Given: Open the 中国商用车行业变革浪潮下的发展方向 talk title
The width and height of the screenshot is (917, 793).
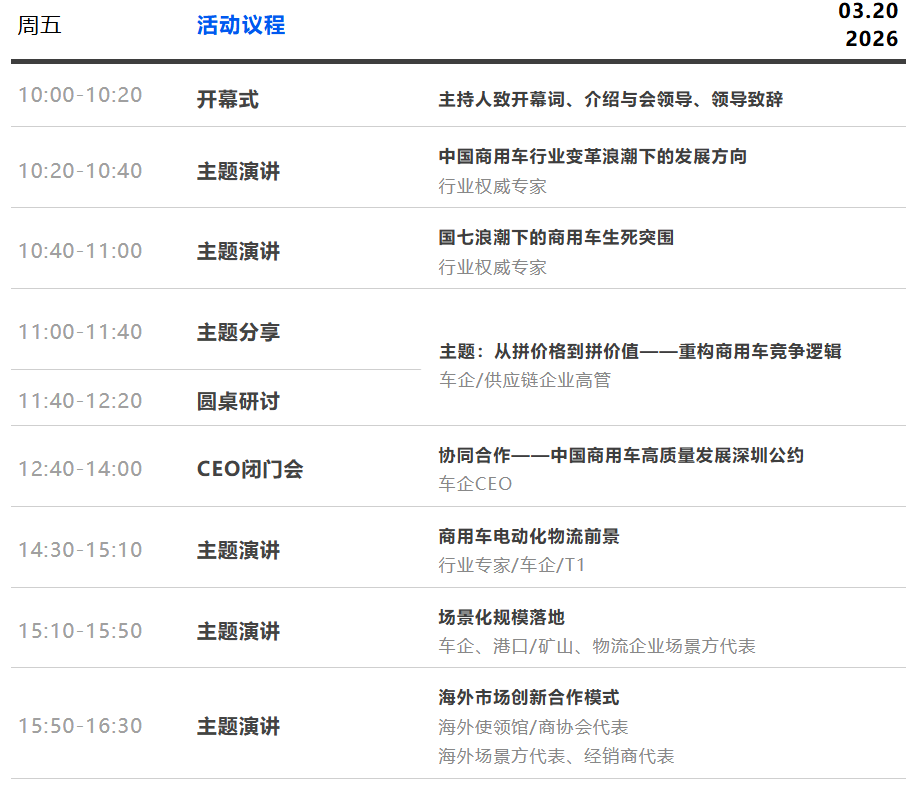Looking at the screenshot, I should point(592,157).
